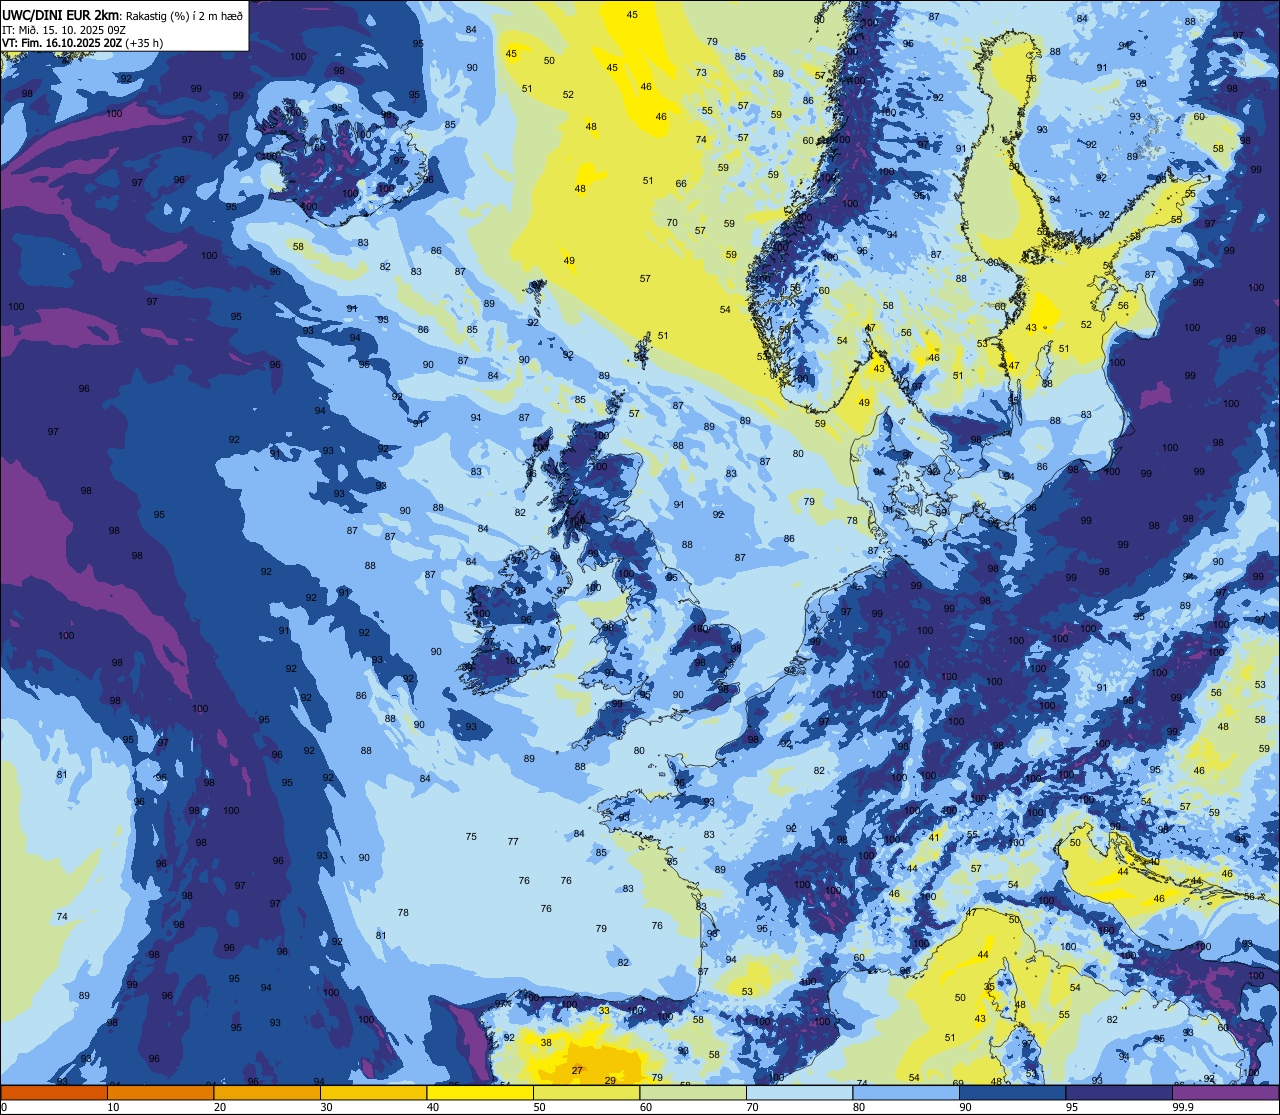Click the map value 27 over Spain
Screen dimensions: 1280x1115
coord(577,1070)
